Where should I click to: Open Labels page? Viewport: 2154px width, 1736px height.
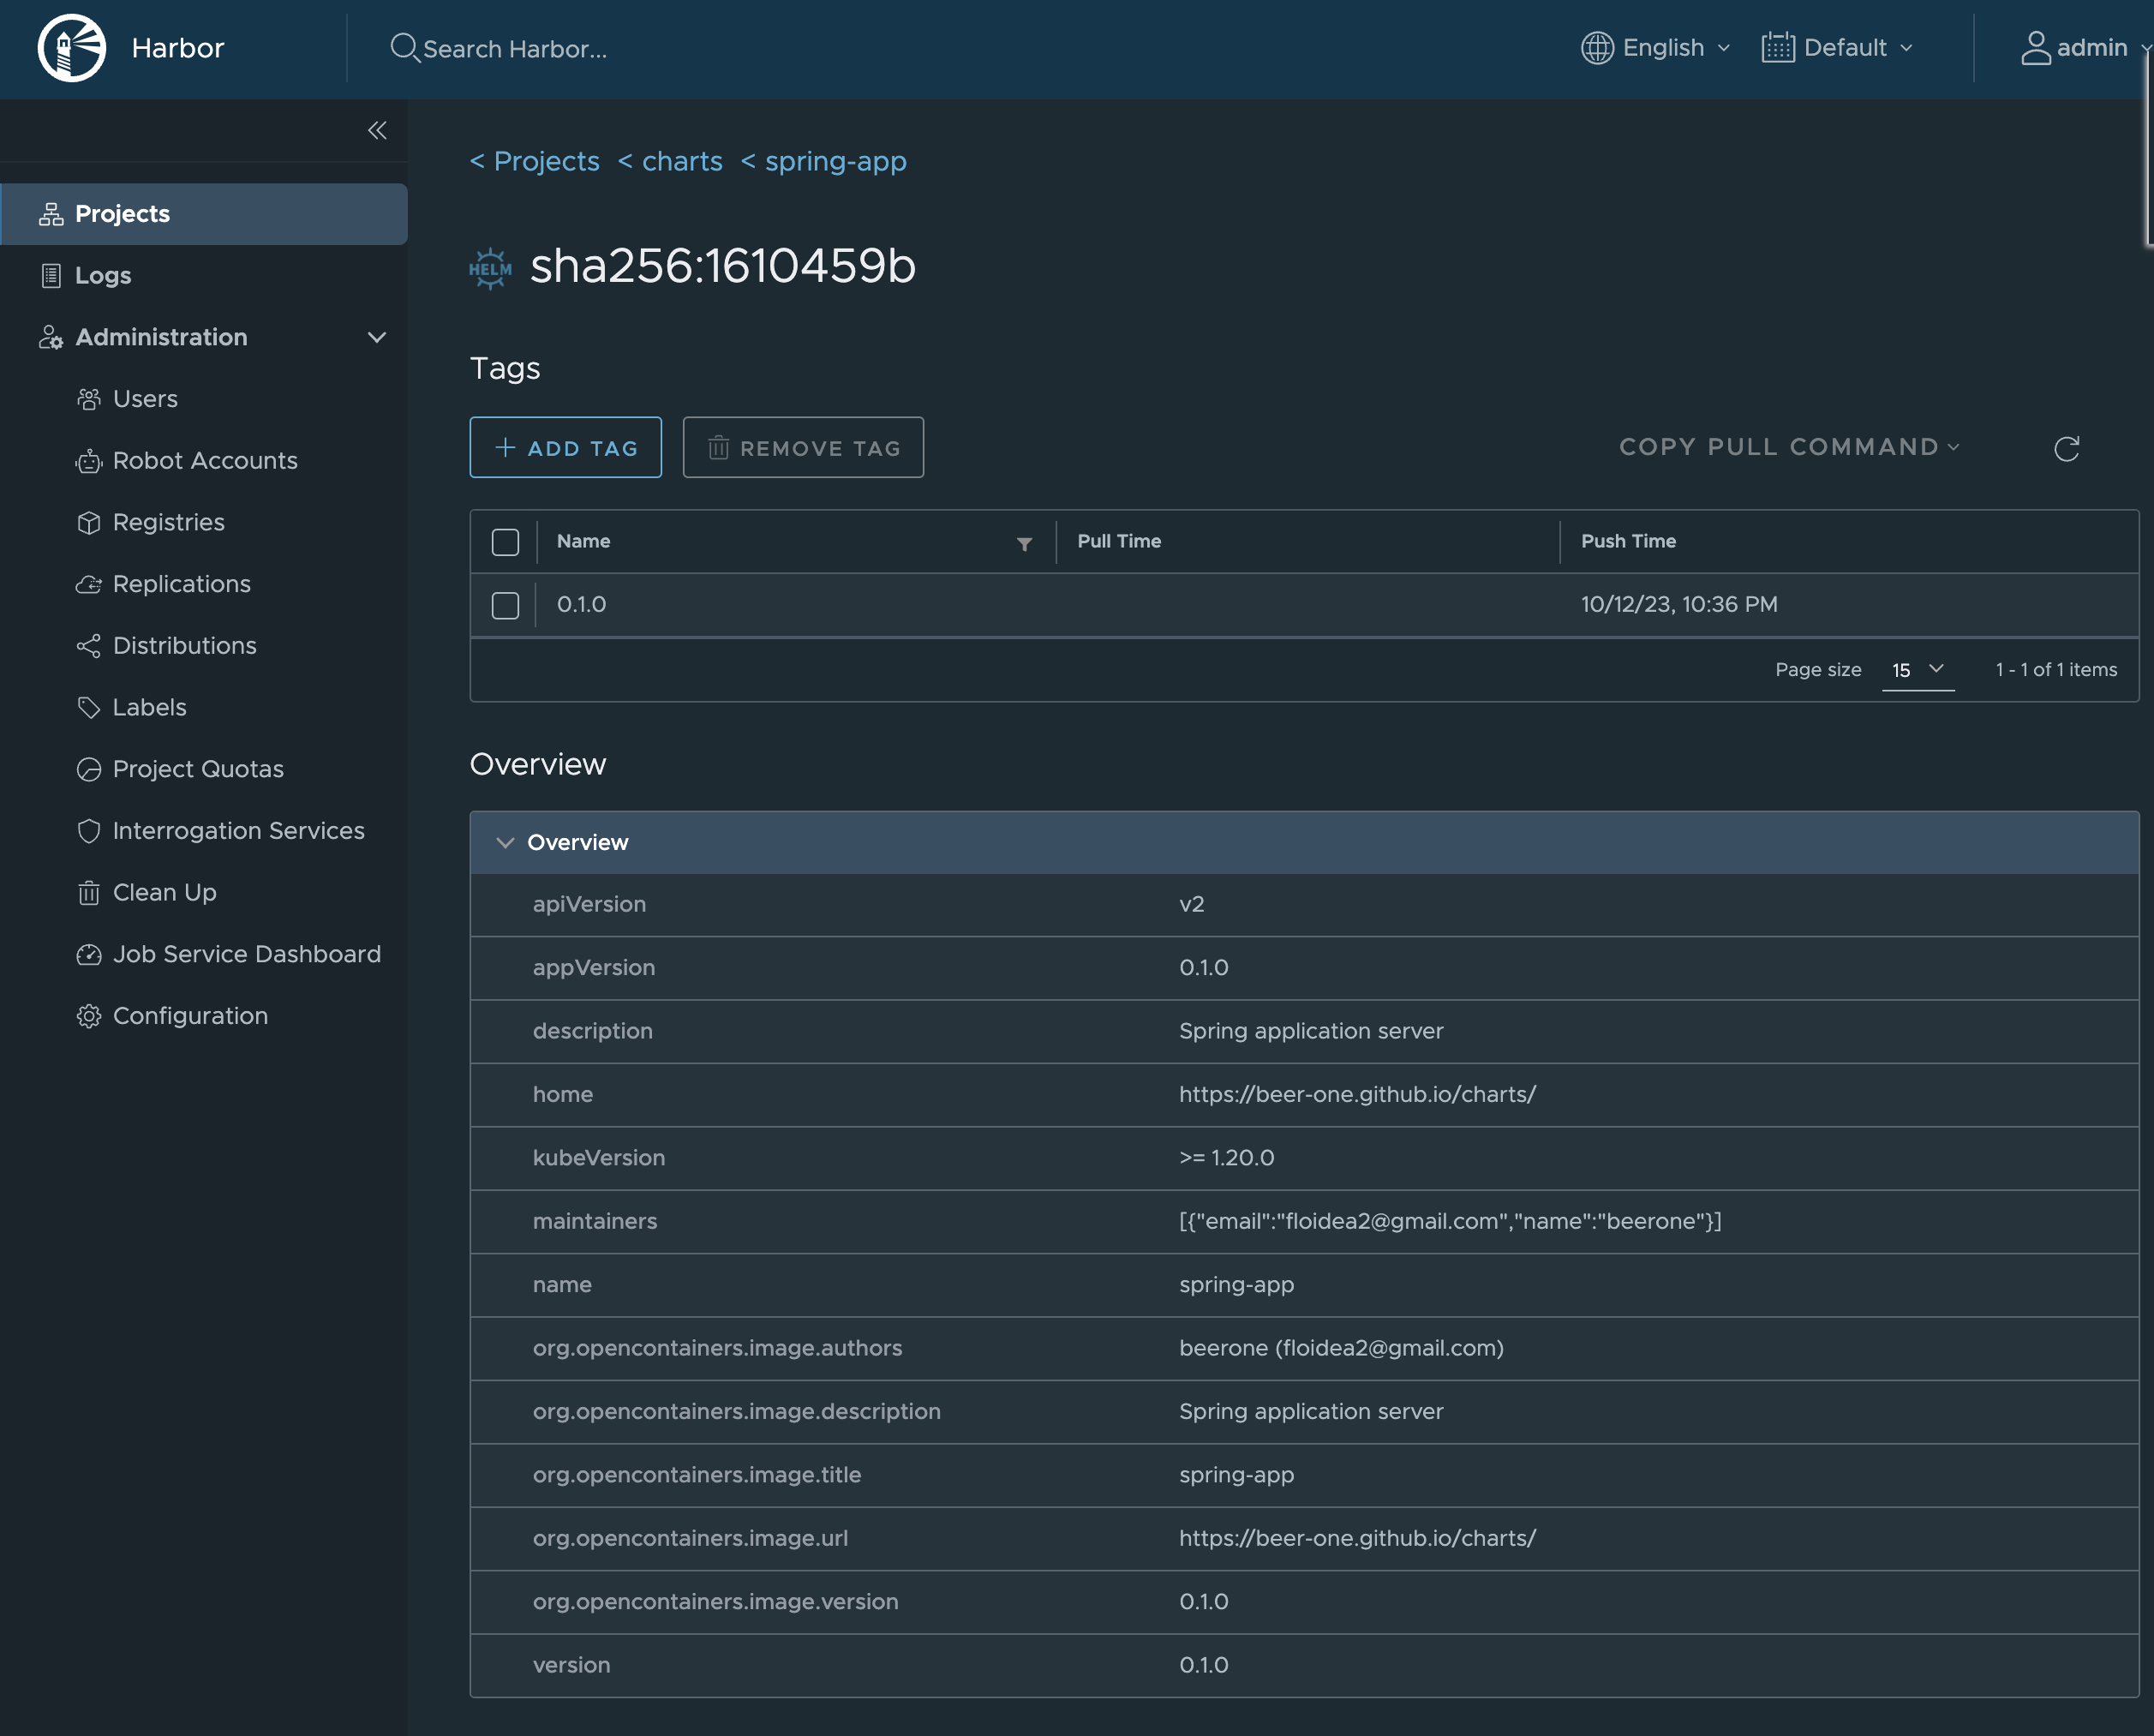tap(150, 708)
